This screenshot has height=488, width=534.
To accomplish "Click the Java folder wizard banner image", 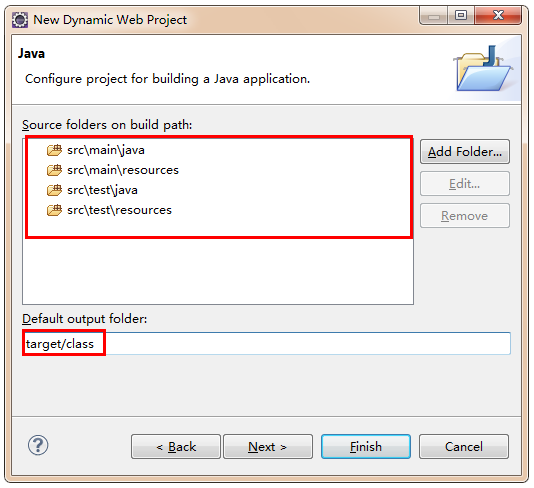I will pos(483,68).
